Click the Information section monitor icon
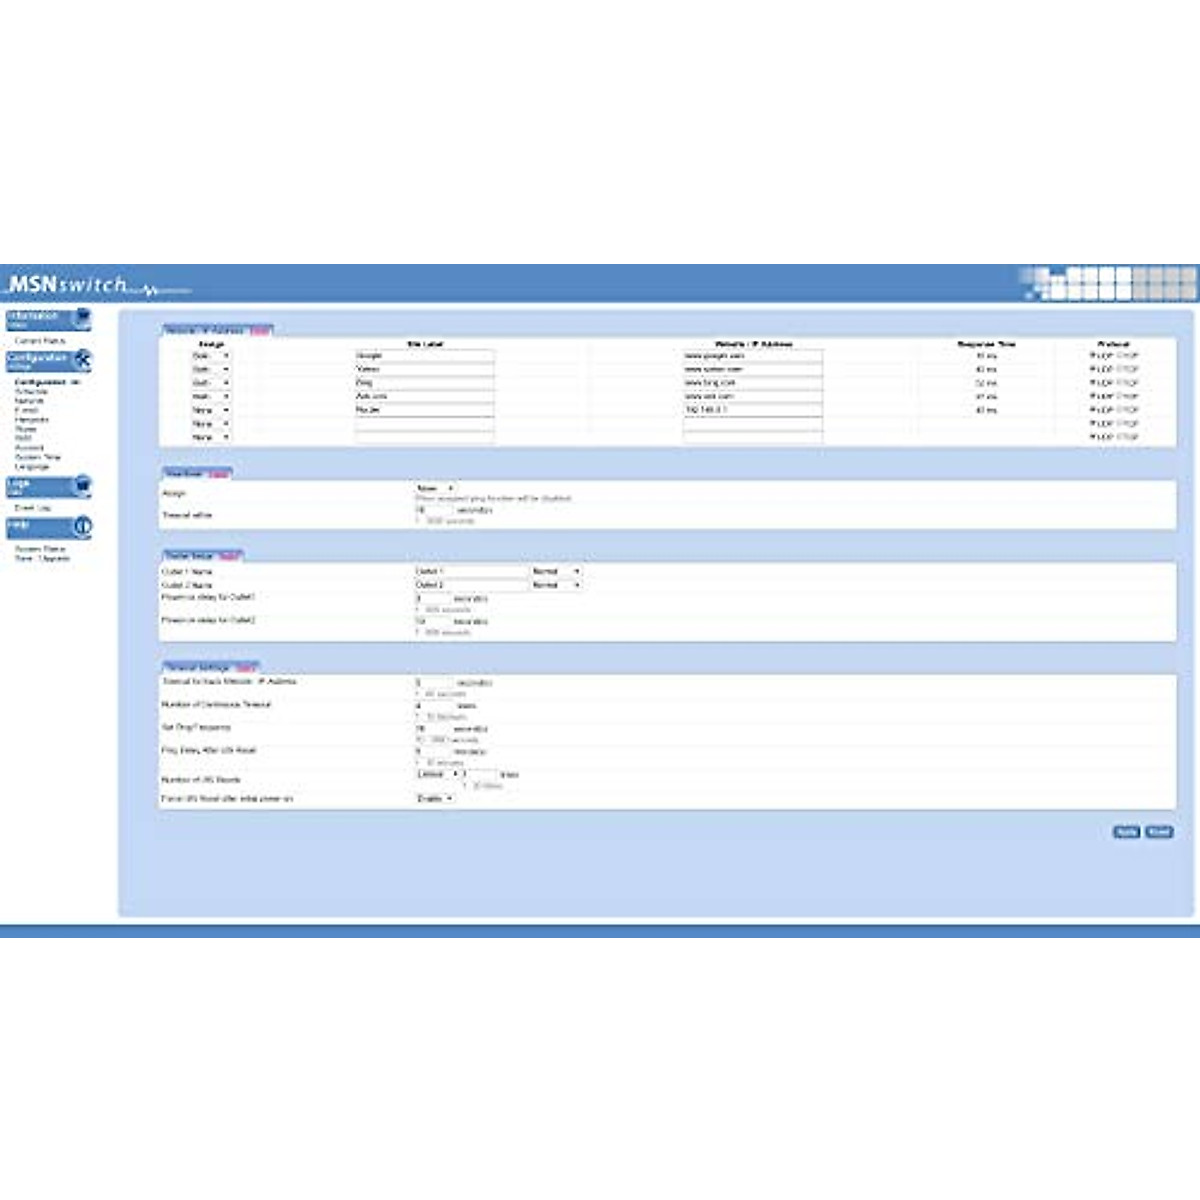The image size is (1200, 1200). click(82, 318)
